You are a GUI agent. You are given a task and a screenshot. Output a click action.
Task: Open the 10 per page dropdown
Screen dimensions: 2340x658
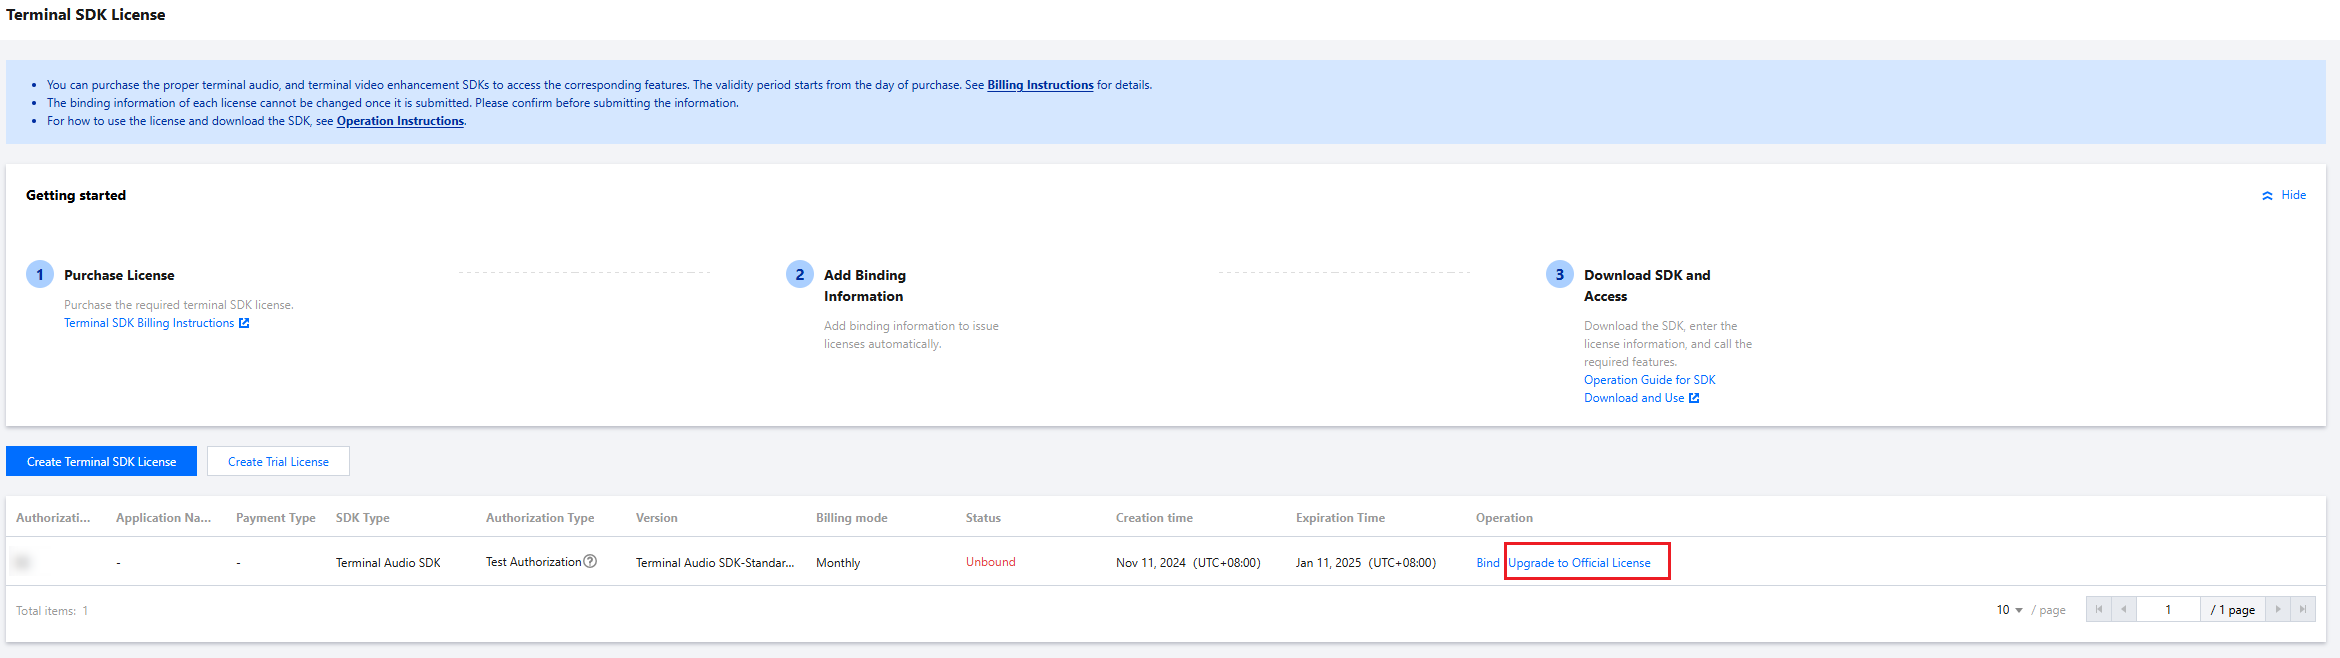[2010, 610]
